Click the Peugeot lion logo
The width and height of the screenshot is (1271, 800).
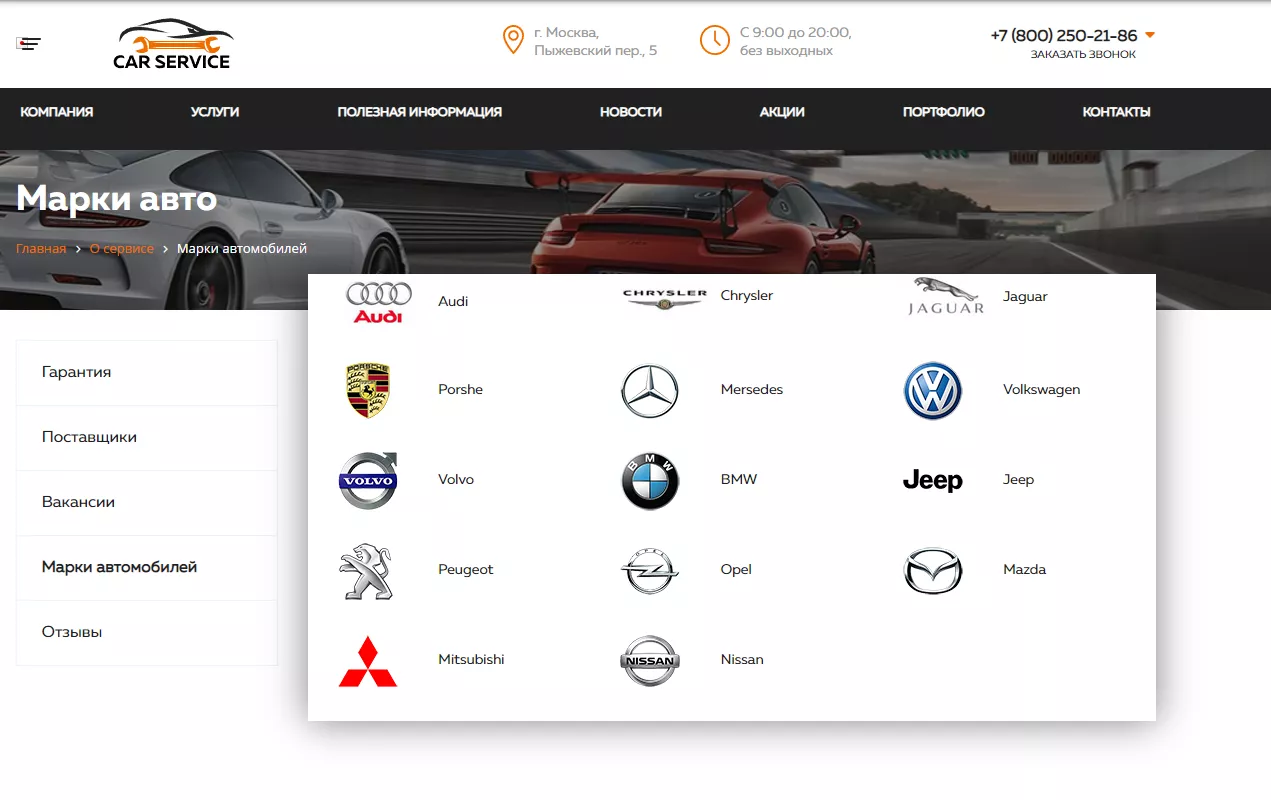(x=365, y=571)
